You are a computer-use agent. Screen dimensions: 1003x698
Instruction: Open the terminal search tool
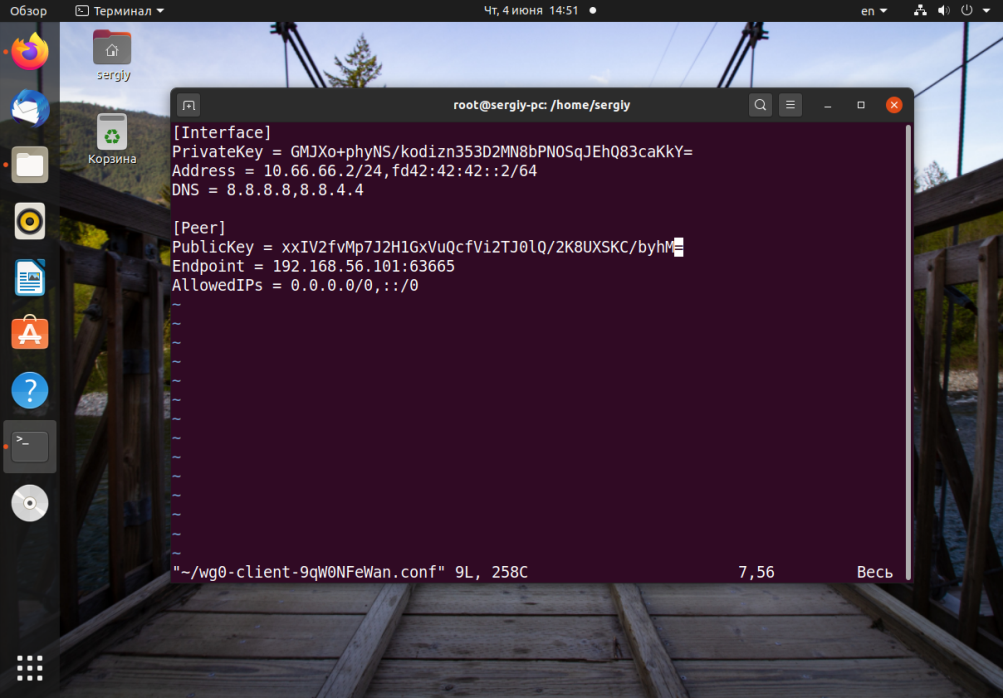760,105
